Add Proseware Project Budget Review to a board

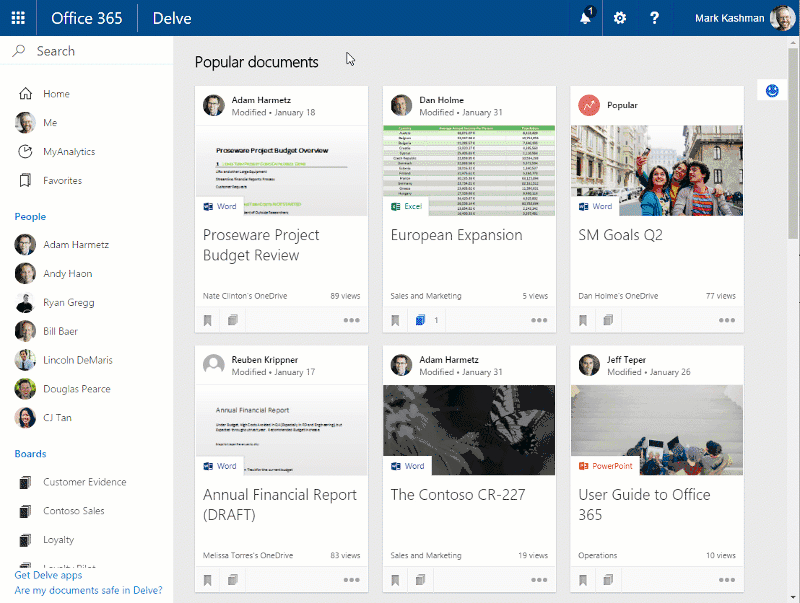(x=233, y=320)
